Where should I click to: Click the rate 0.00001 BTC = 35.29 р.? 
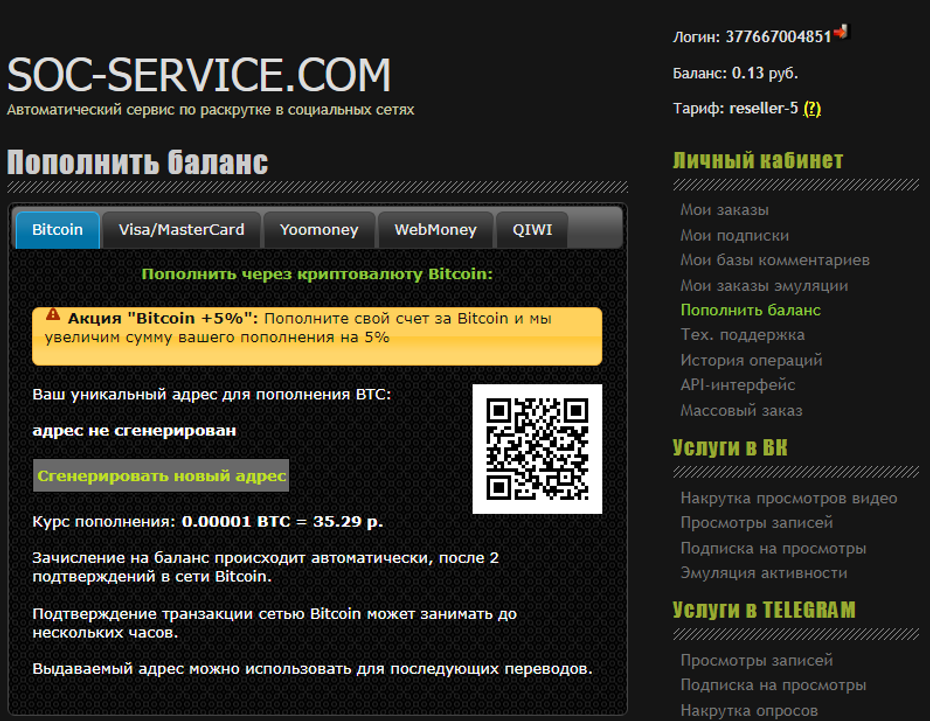tap(282, 521)
